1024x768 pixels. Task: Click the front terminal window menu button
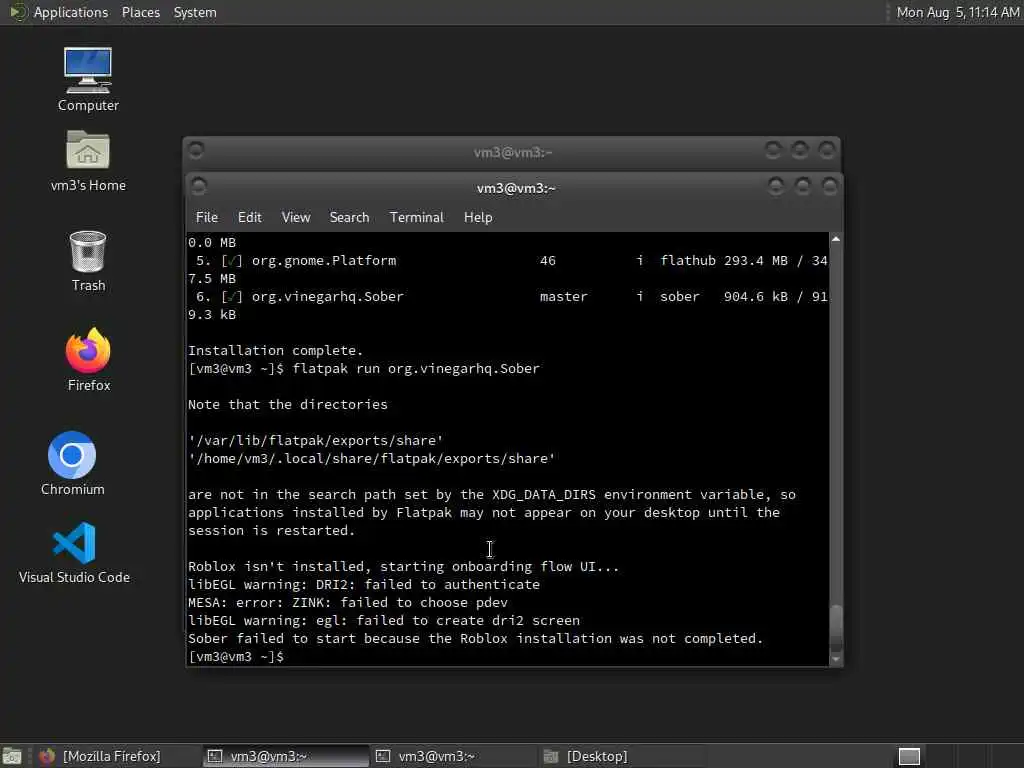pyautogui.click(x=199, y=187)
